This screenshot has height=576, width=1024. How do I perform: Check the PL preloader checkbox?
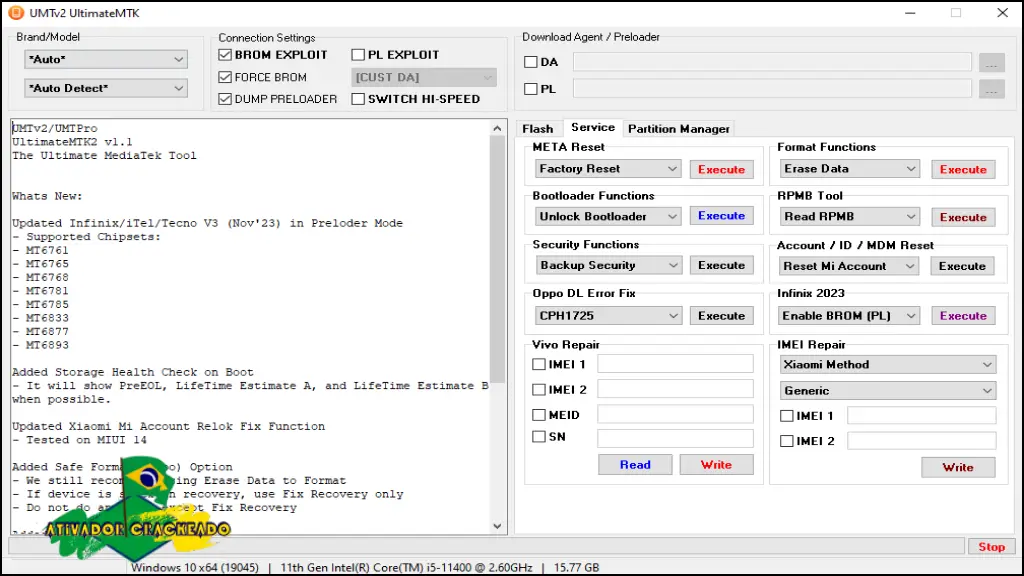531,89
